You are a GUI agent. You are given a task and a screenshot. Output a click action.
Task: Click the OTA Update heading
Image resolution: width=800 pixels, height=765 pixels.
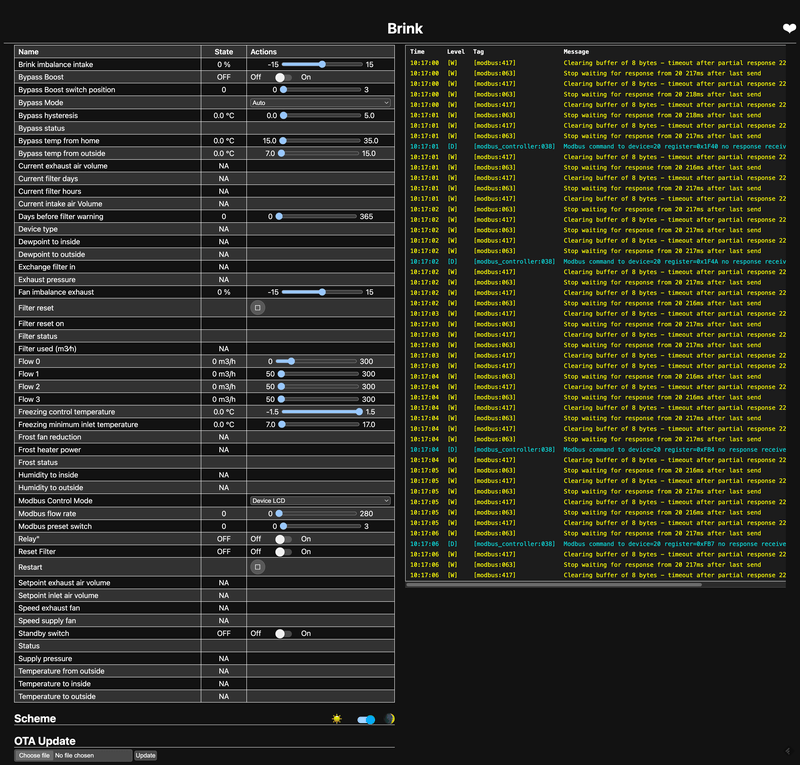pos(45,741)
